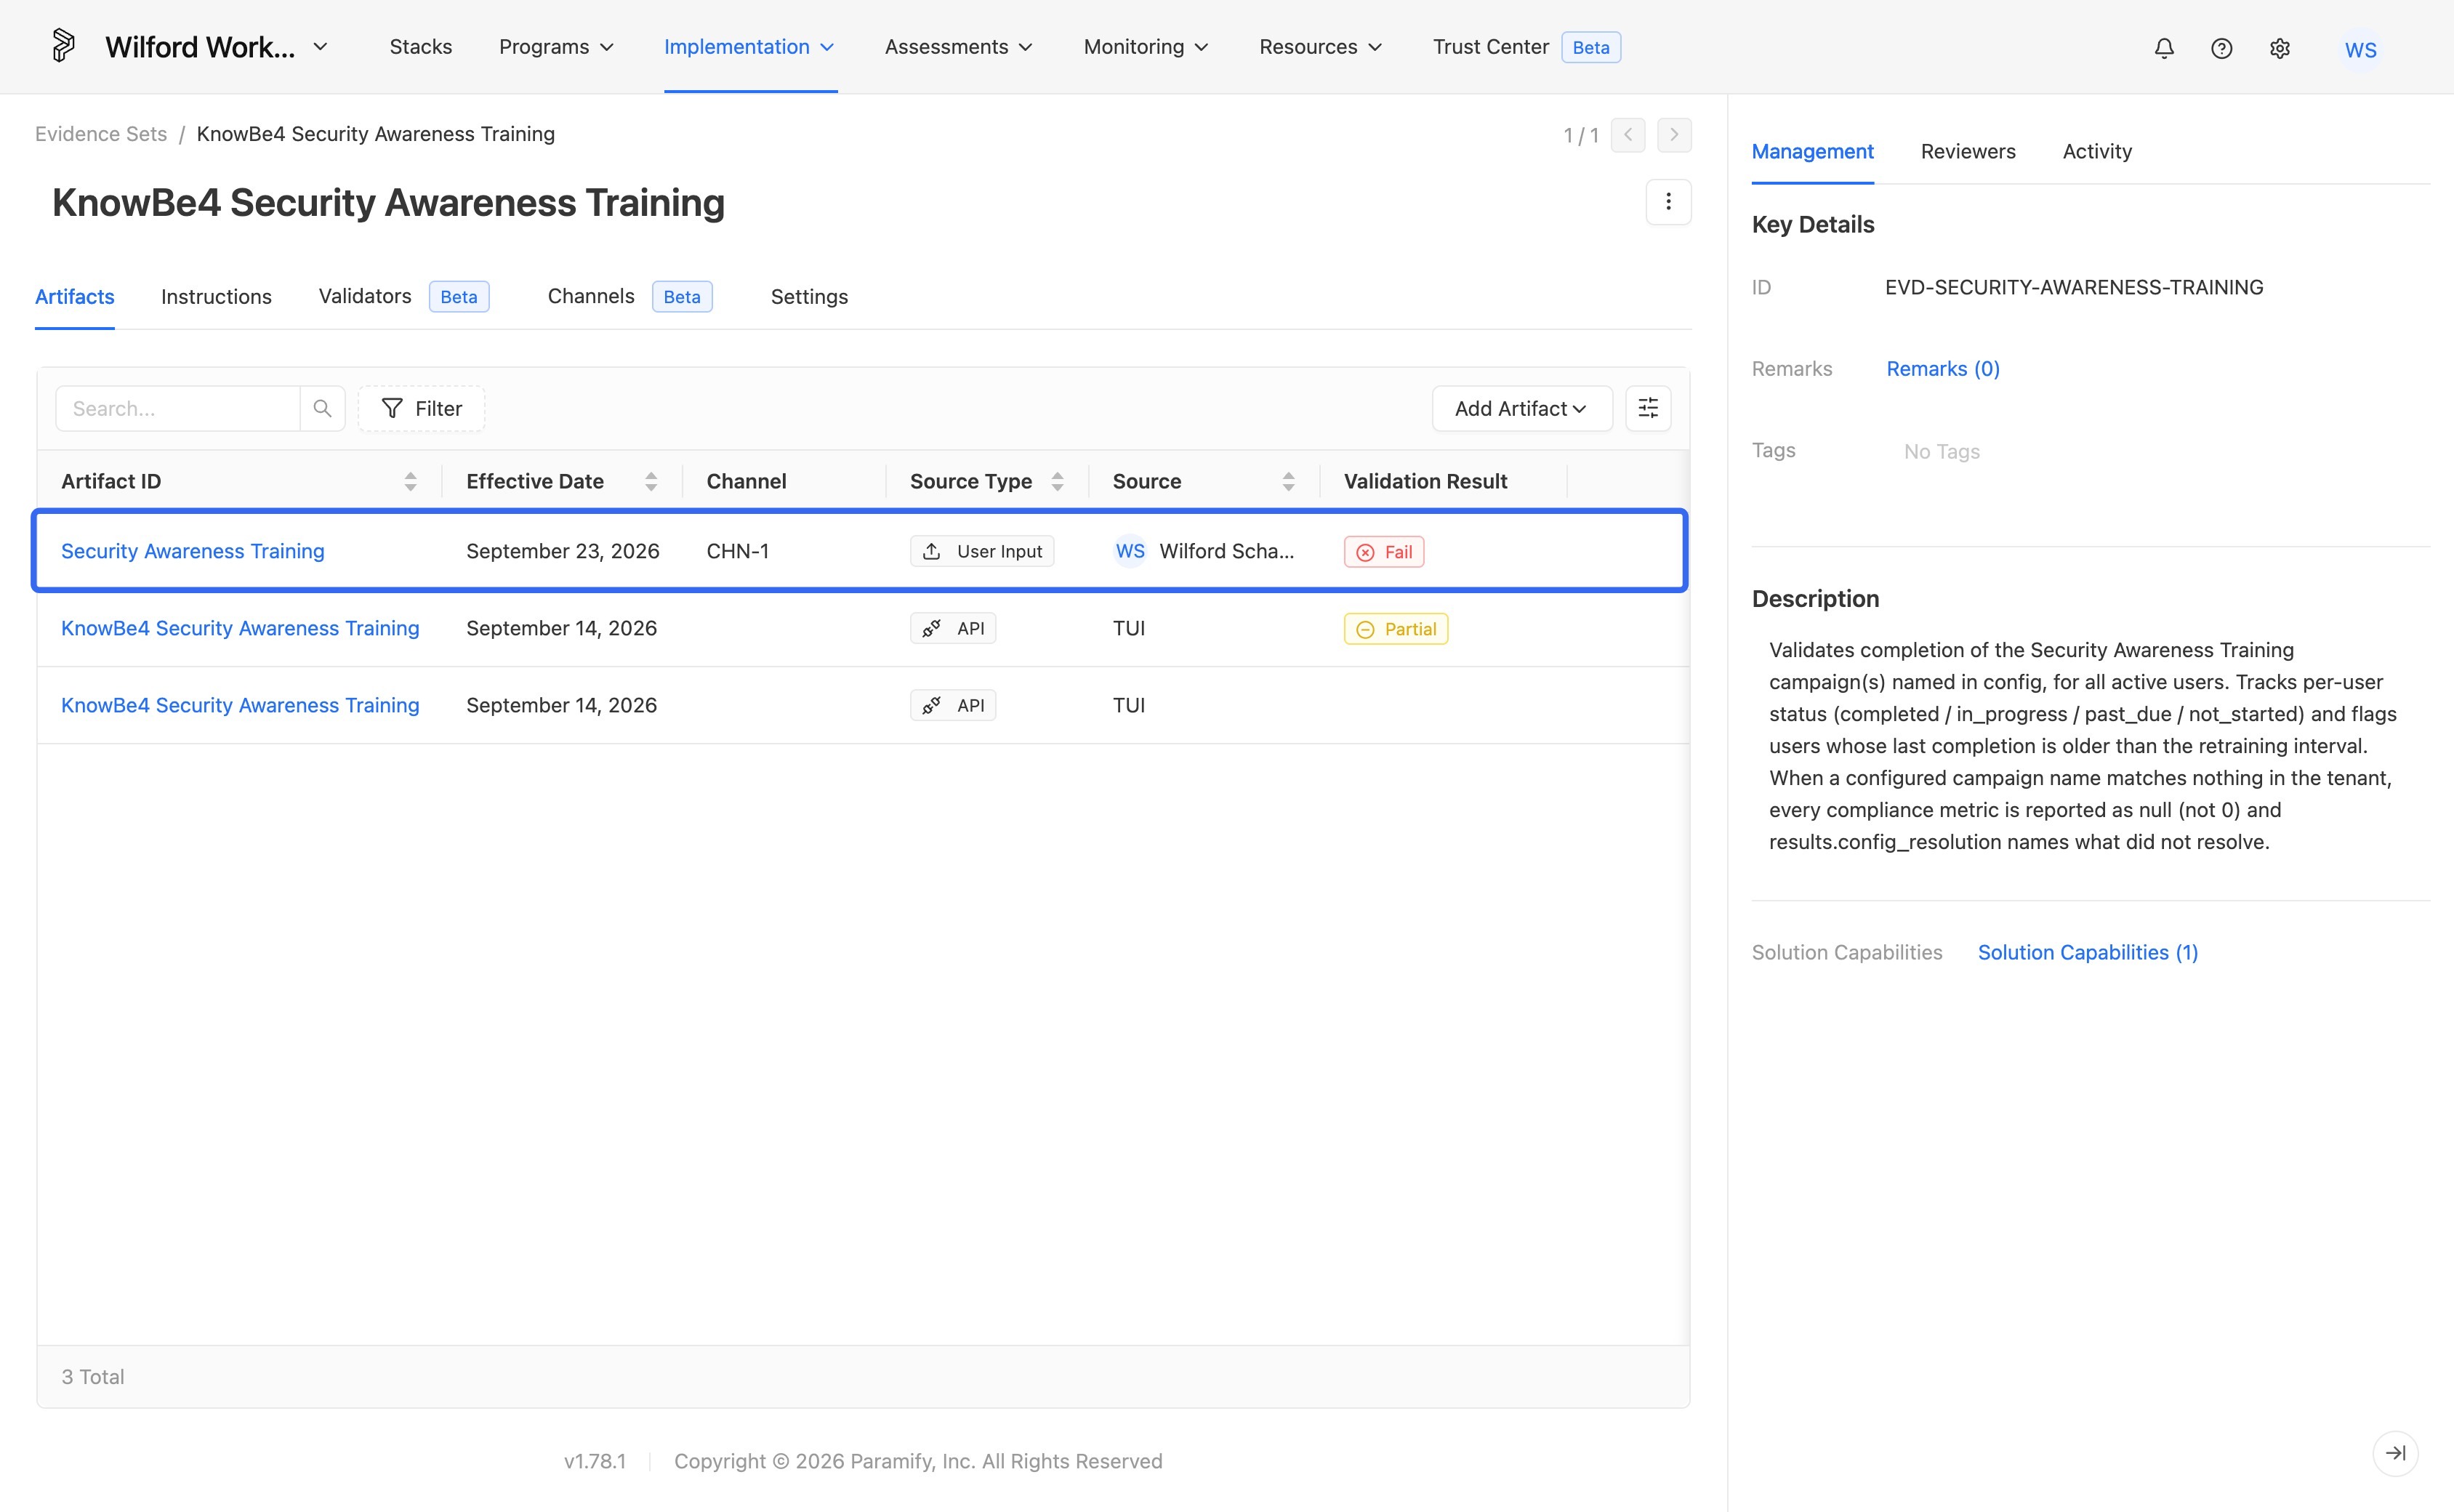Sort by Source Type column arrows
The image size is (2454, 1512).
(x=1057, y=482)
